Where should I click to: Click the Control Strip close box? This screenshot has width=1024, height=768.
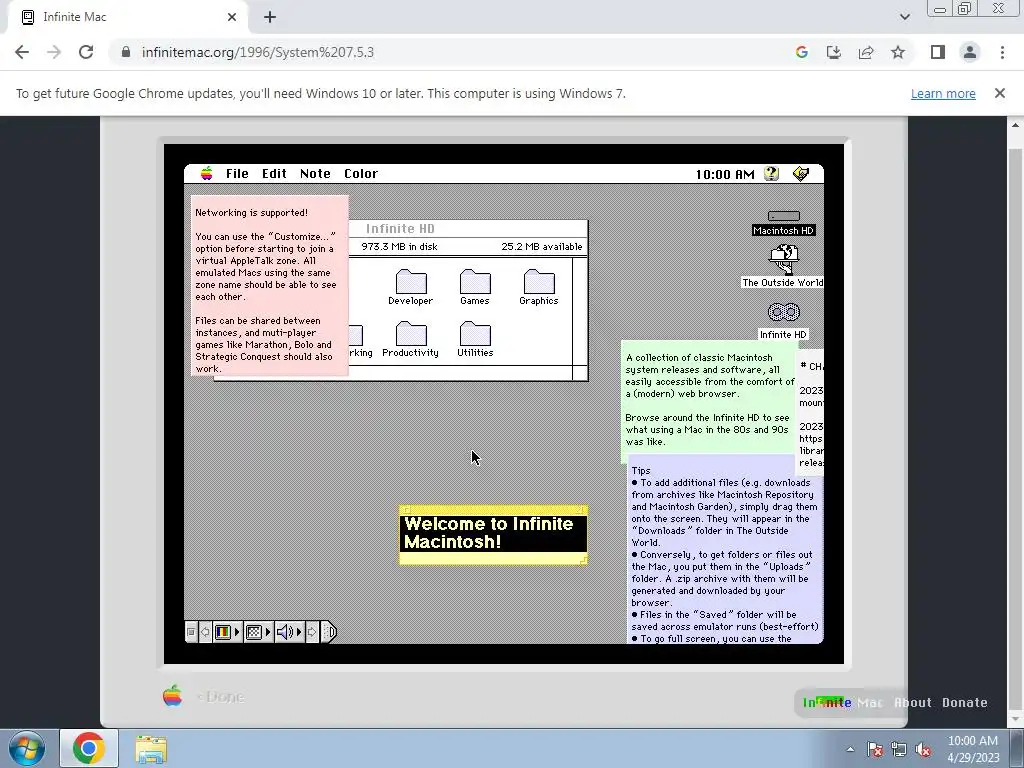pyautogui.click(x=191, y=632)
